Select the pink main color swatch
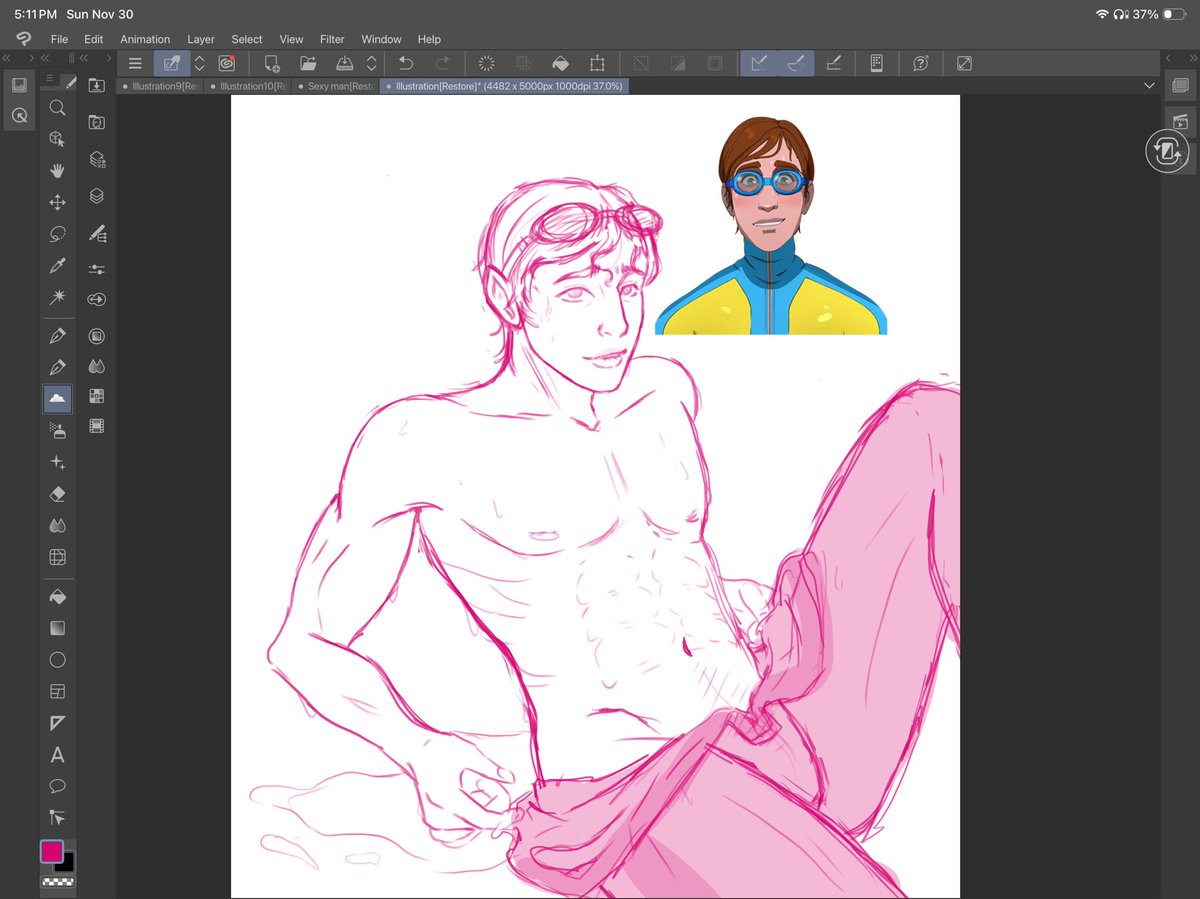Image resolution: width=1200 pixels, height=899 pixels. (52, 852)
